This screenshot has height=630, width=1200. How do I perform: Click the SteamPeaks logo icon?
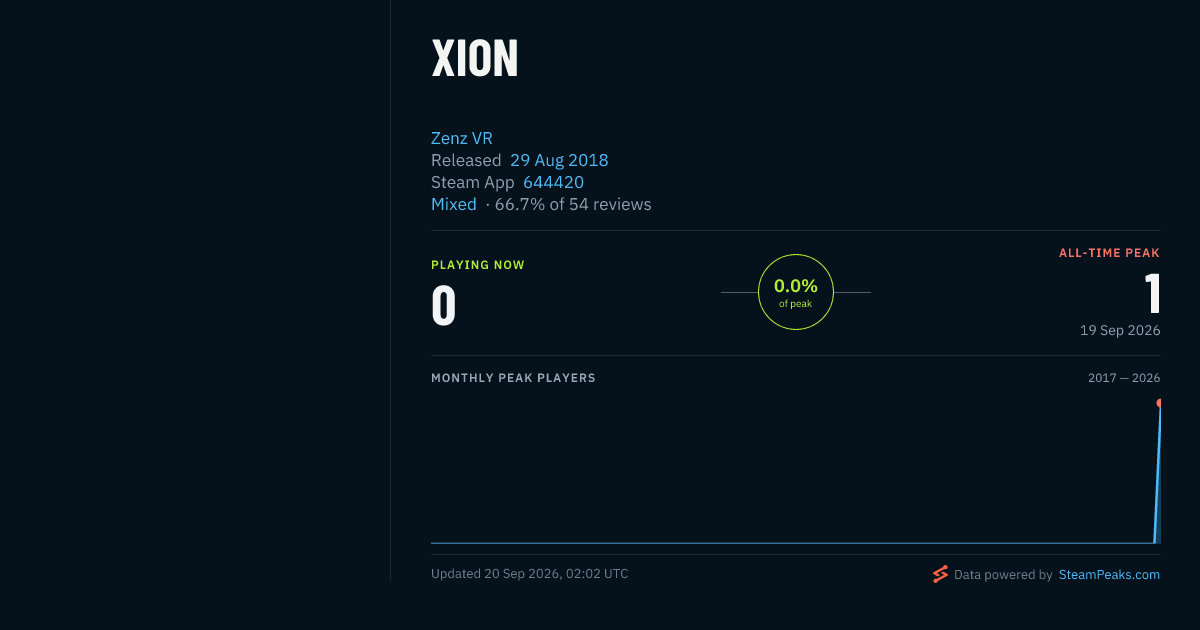point(940,574)
